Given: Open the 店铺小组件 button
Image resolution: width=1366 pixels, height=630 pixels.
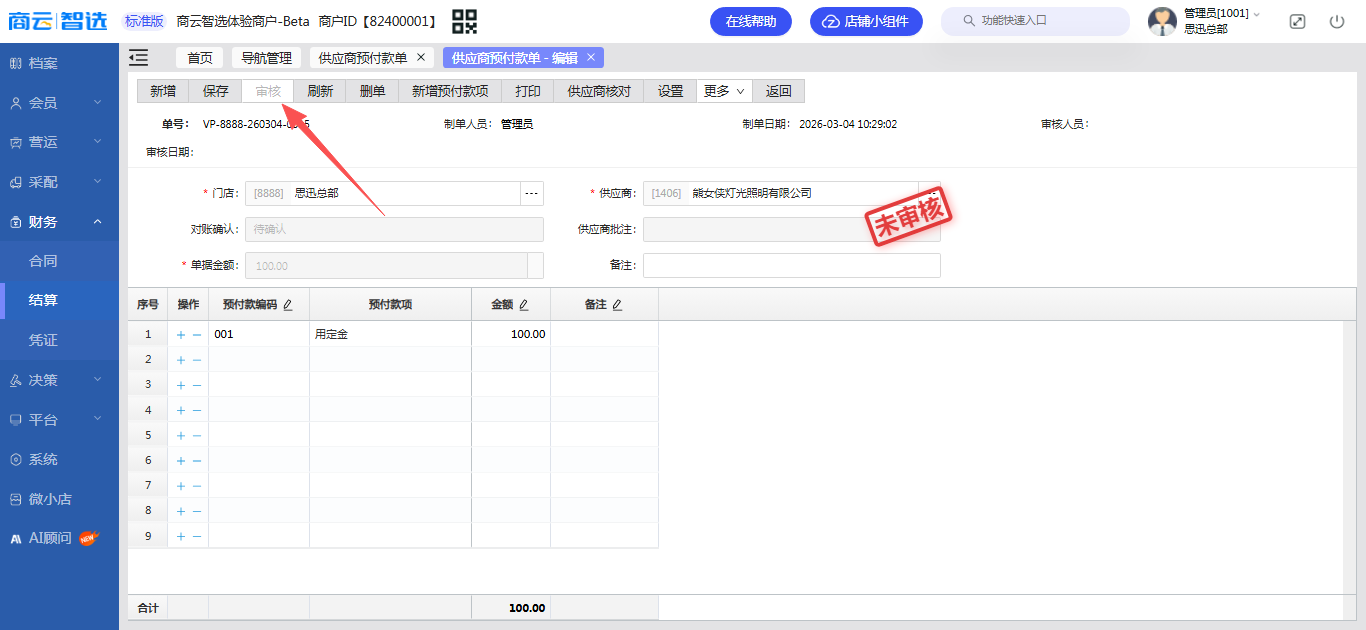Looking at the screenshot, I should pos(866,21).
